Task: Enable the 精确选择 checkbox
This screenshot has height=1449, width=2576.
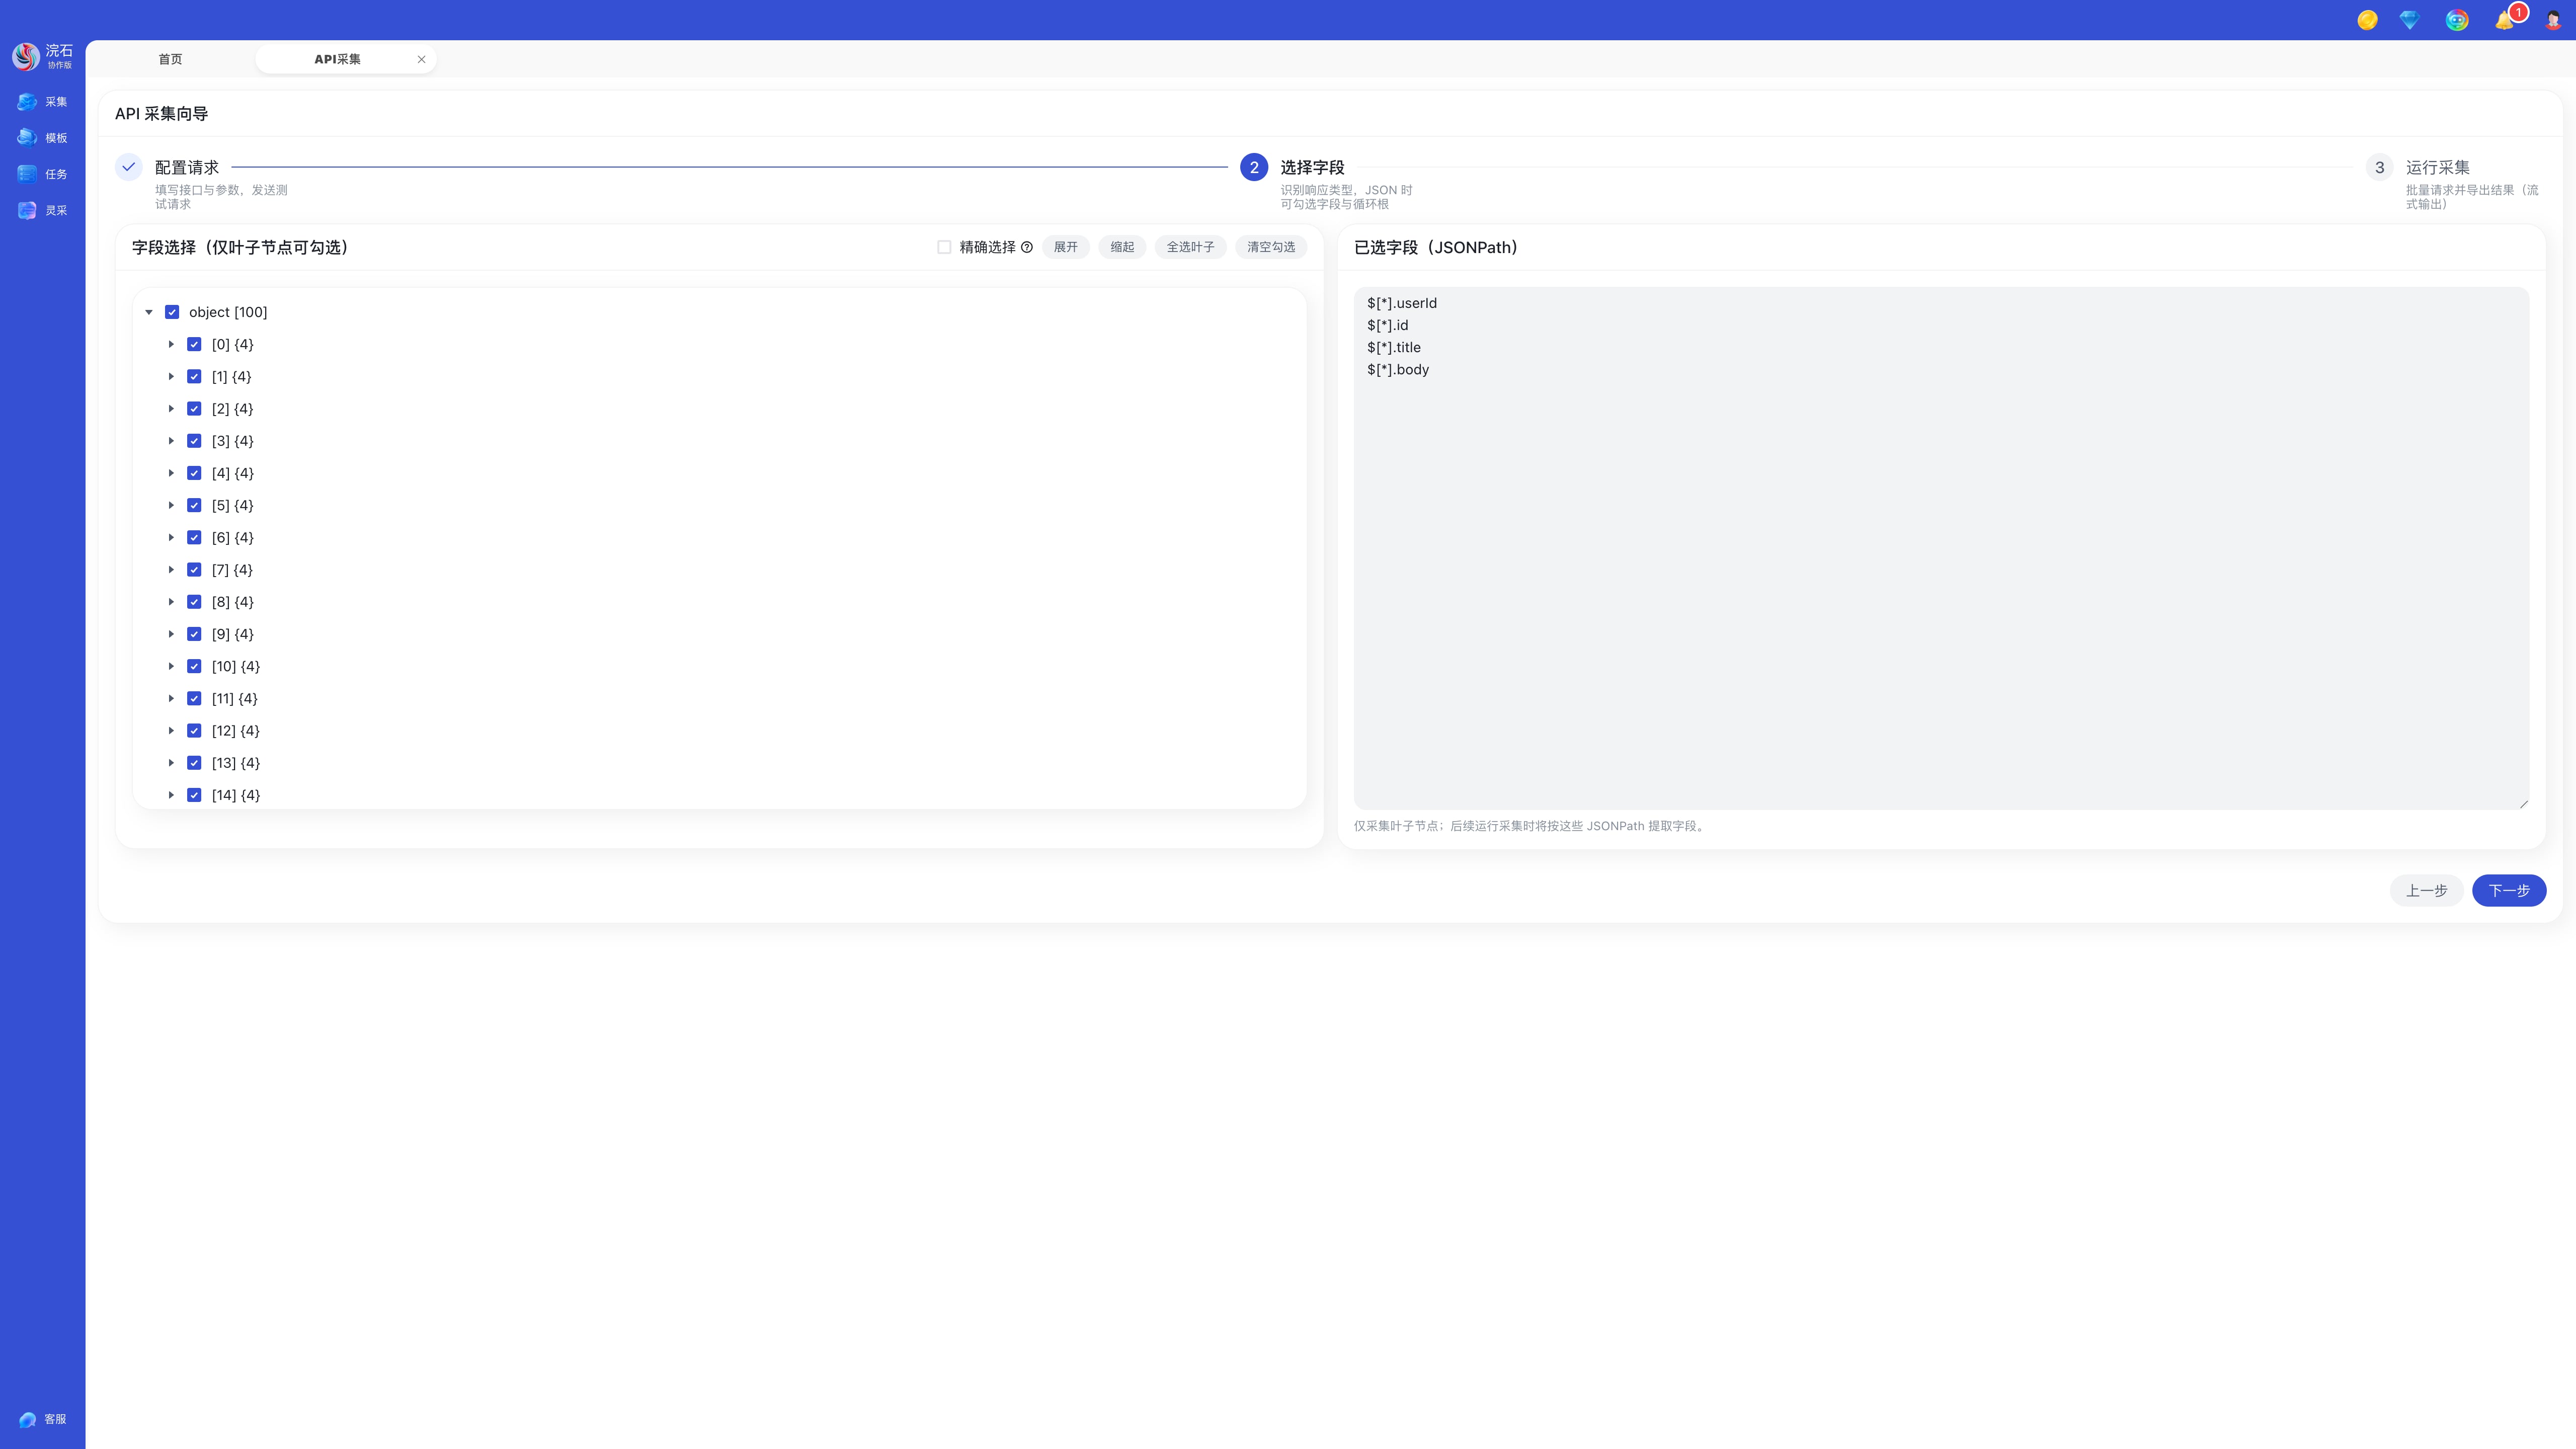Action: coord(944,247)
